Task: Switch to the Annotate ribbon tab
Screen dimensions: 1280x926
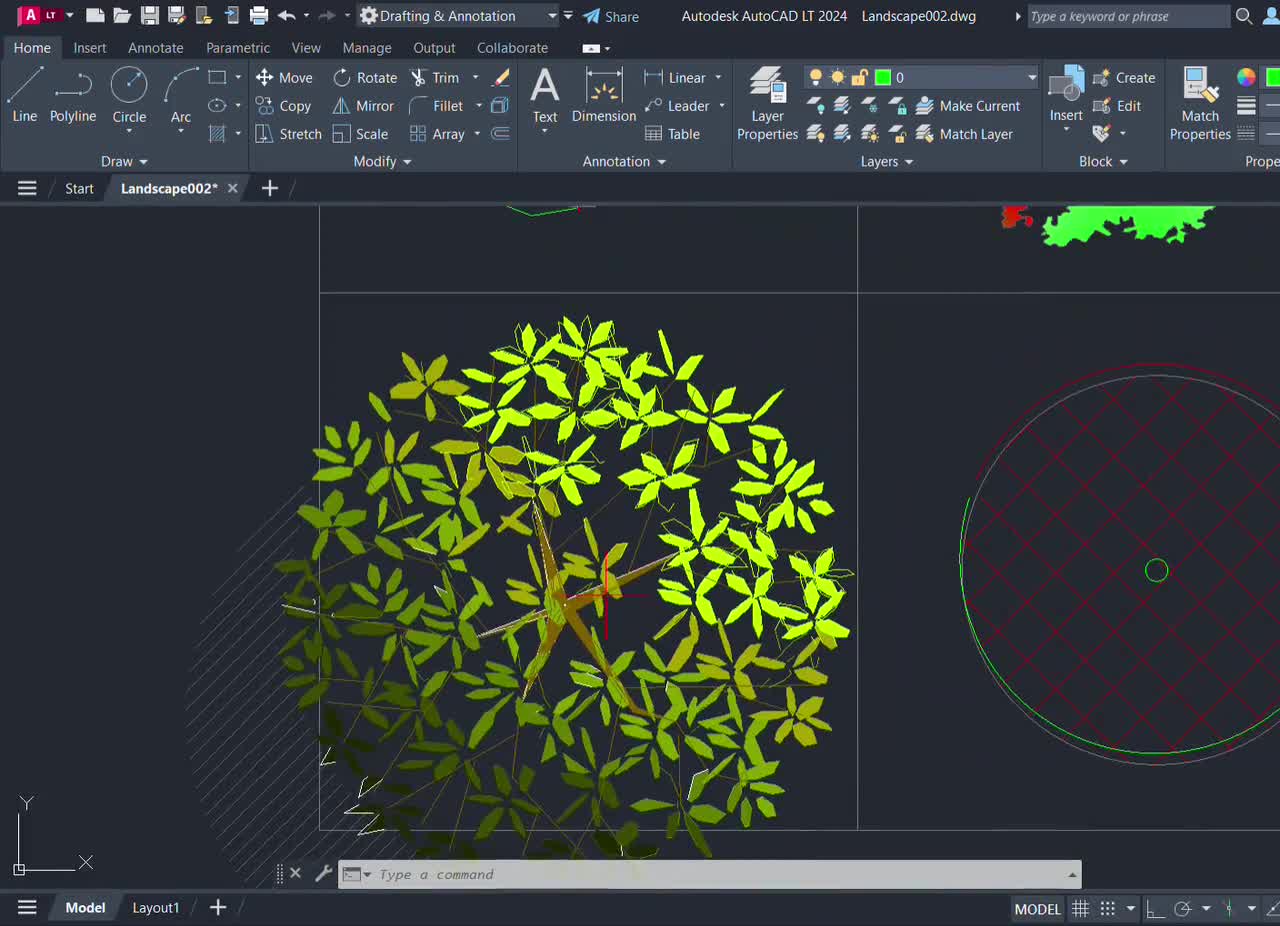Action: click(155, 47)
